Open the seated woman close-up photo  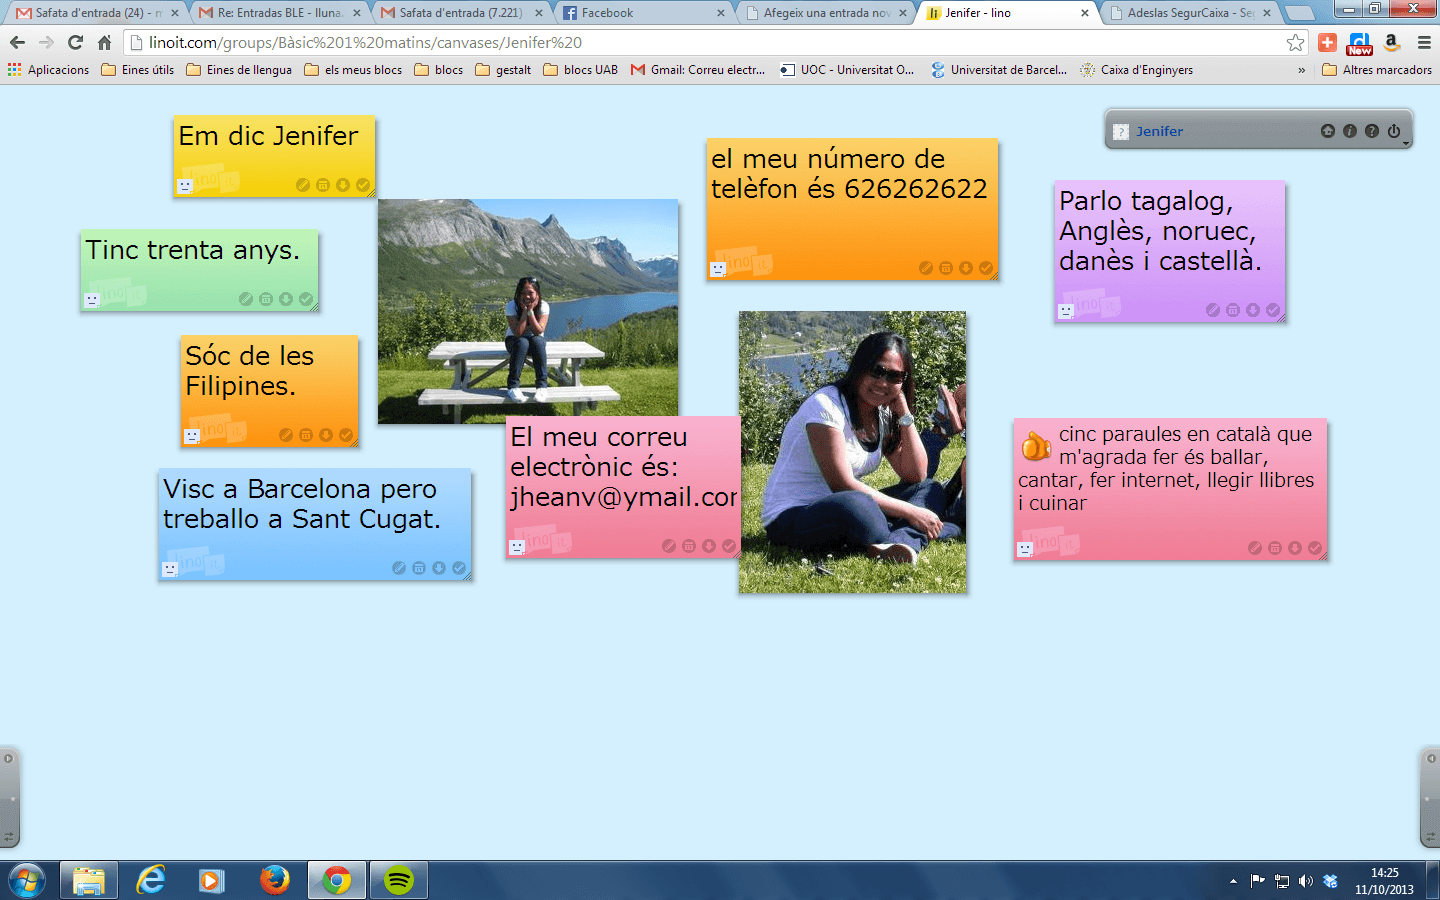click(x=852, y=452)
